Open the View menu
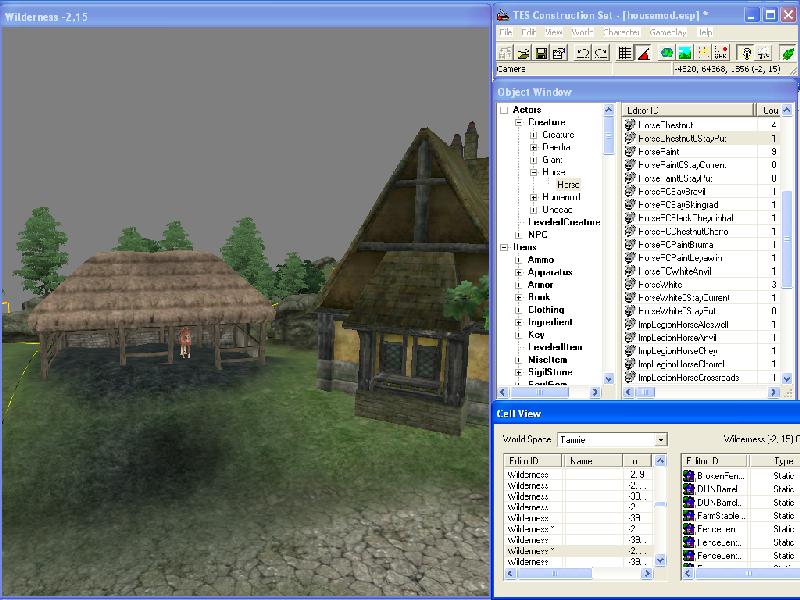 point(554,32)
